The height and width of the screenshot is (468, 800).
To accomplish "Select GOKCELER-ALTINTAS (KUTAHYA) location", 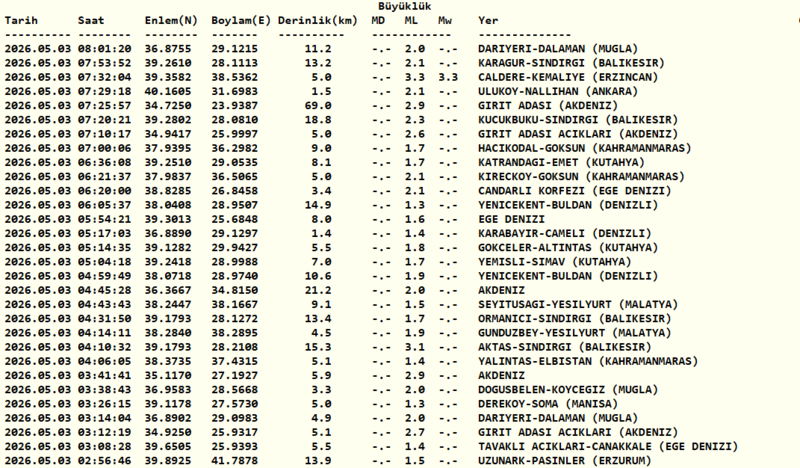I will (568, 248).
